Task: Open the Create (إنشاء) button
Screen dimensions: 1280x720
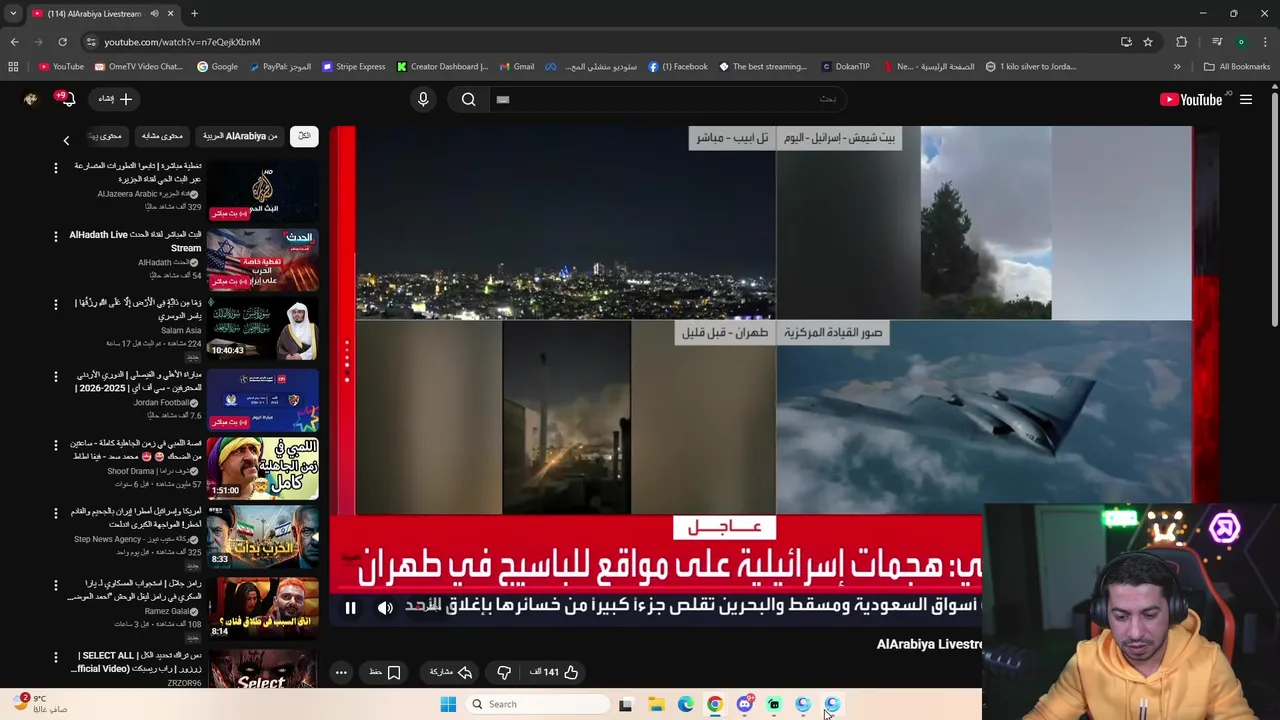Action: [116, 99]
